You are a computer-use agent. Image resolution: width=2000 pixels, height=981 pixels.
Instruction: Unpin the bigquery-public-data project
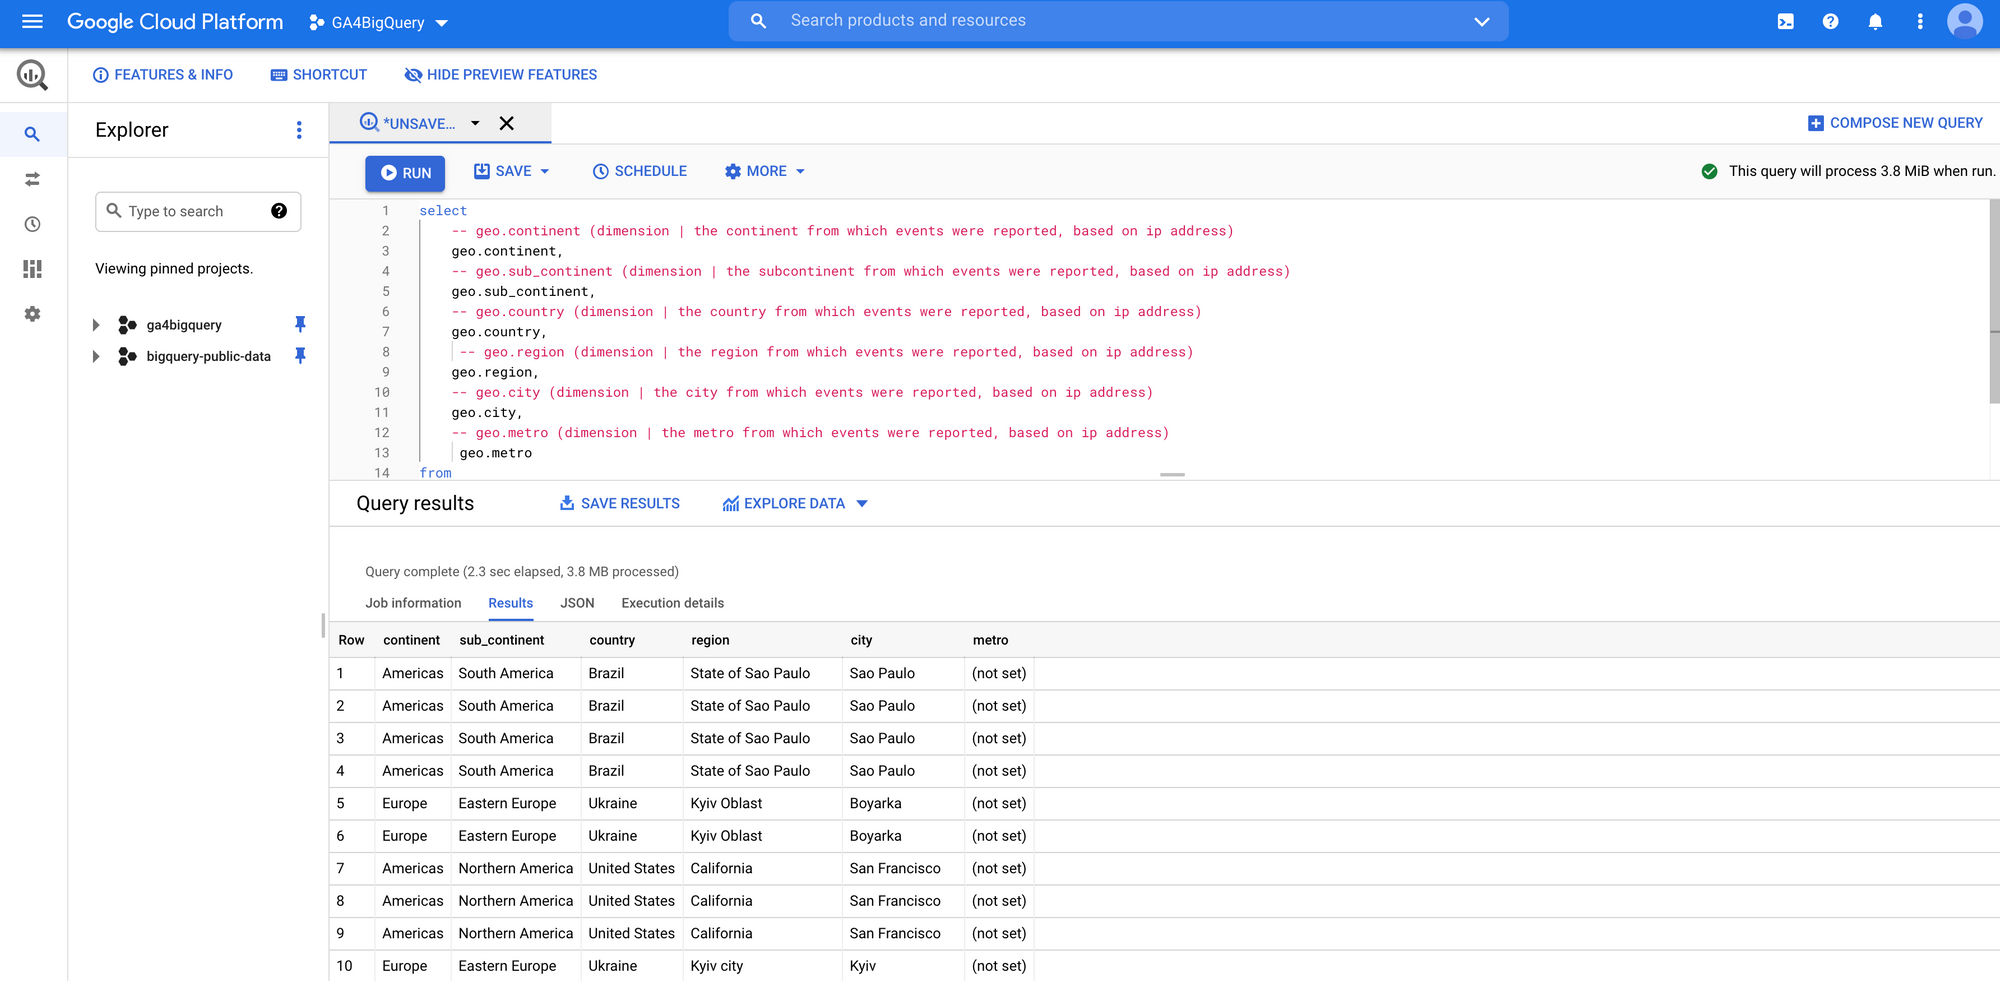tap(300, 356)
